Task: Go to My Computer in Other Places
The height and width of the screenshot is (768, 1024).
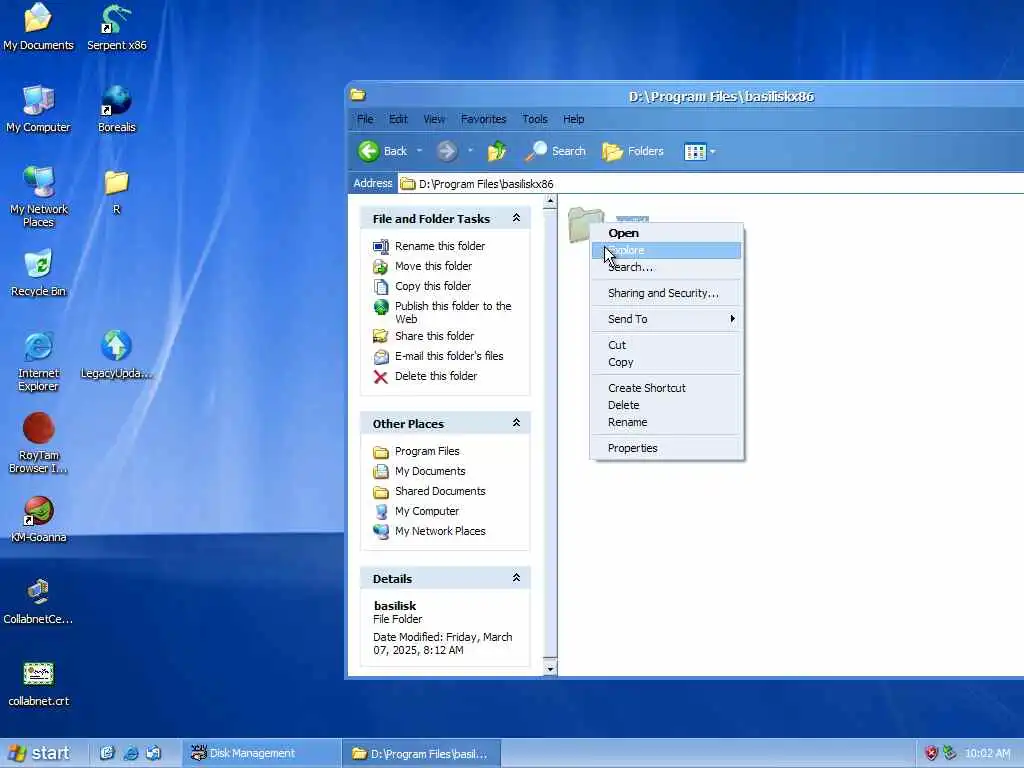Action: pyautogui.click(x=416, y=511)
